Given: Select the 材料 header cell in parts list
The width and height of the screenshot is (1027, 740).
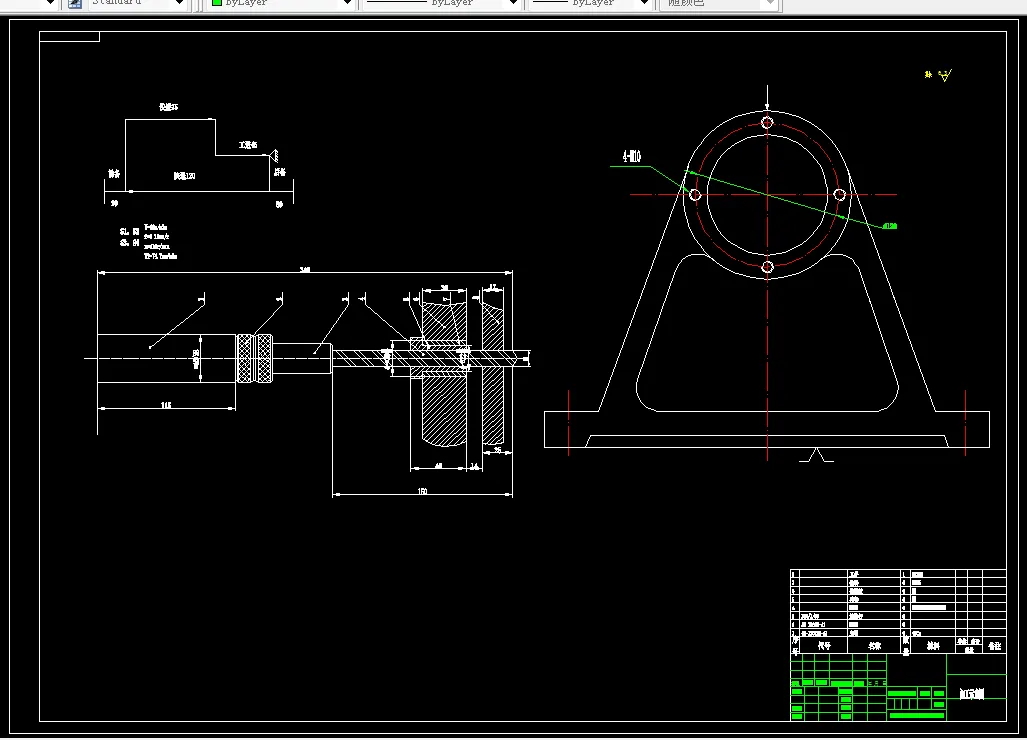Looking at the screenshot, I should [933, 645].
